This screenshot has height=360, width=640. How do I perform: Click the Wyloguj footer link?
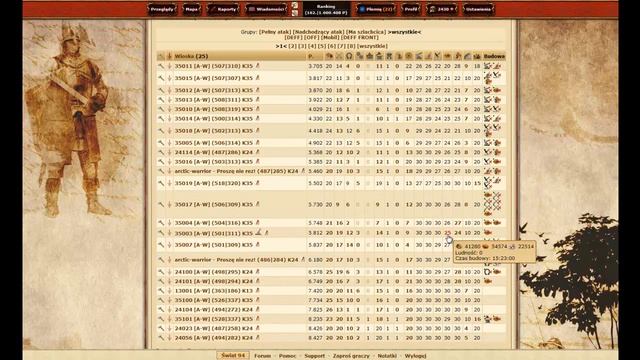(416, 356)
